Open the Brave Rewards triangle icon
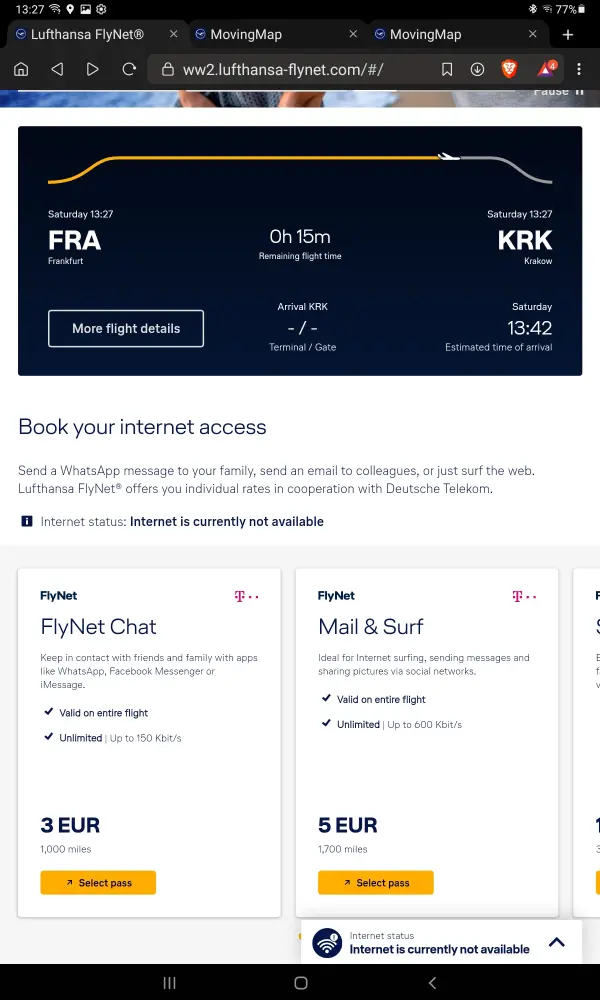Image resolution: width=600 pixels, height=1000 pixels. pos(546,70)
